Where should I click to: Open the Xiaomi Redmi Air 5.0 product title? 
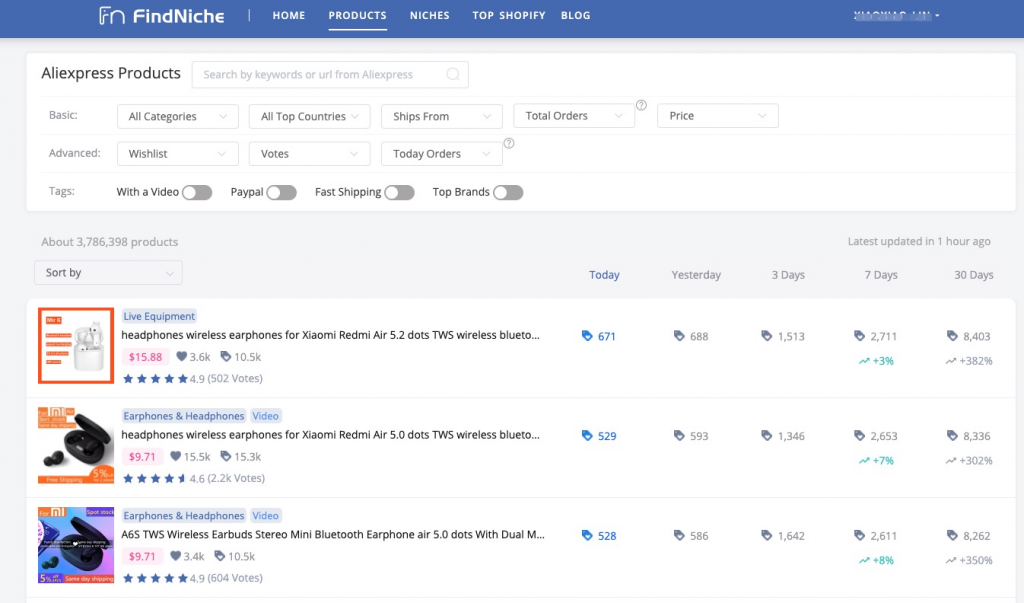[330, 435]
